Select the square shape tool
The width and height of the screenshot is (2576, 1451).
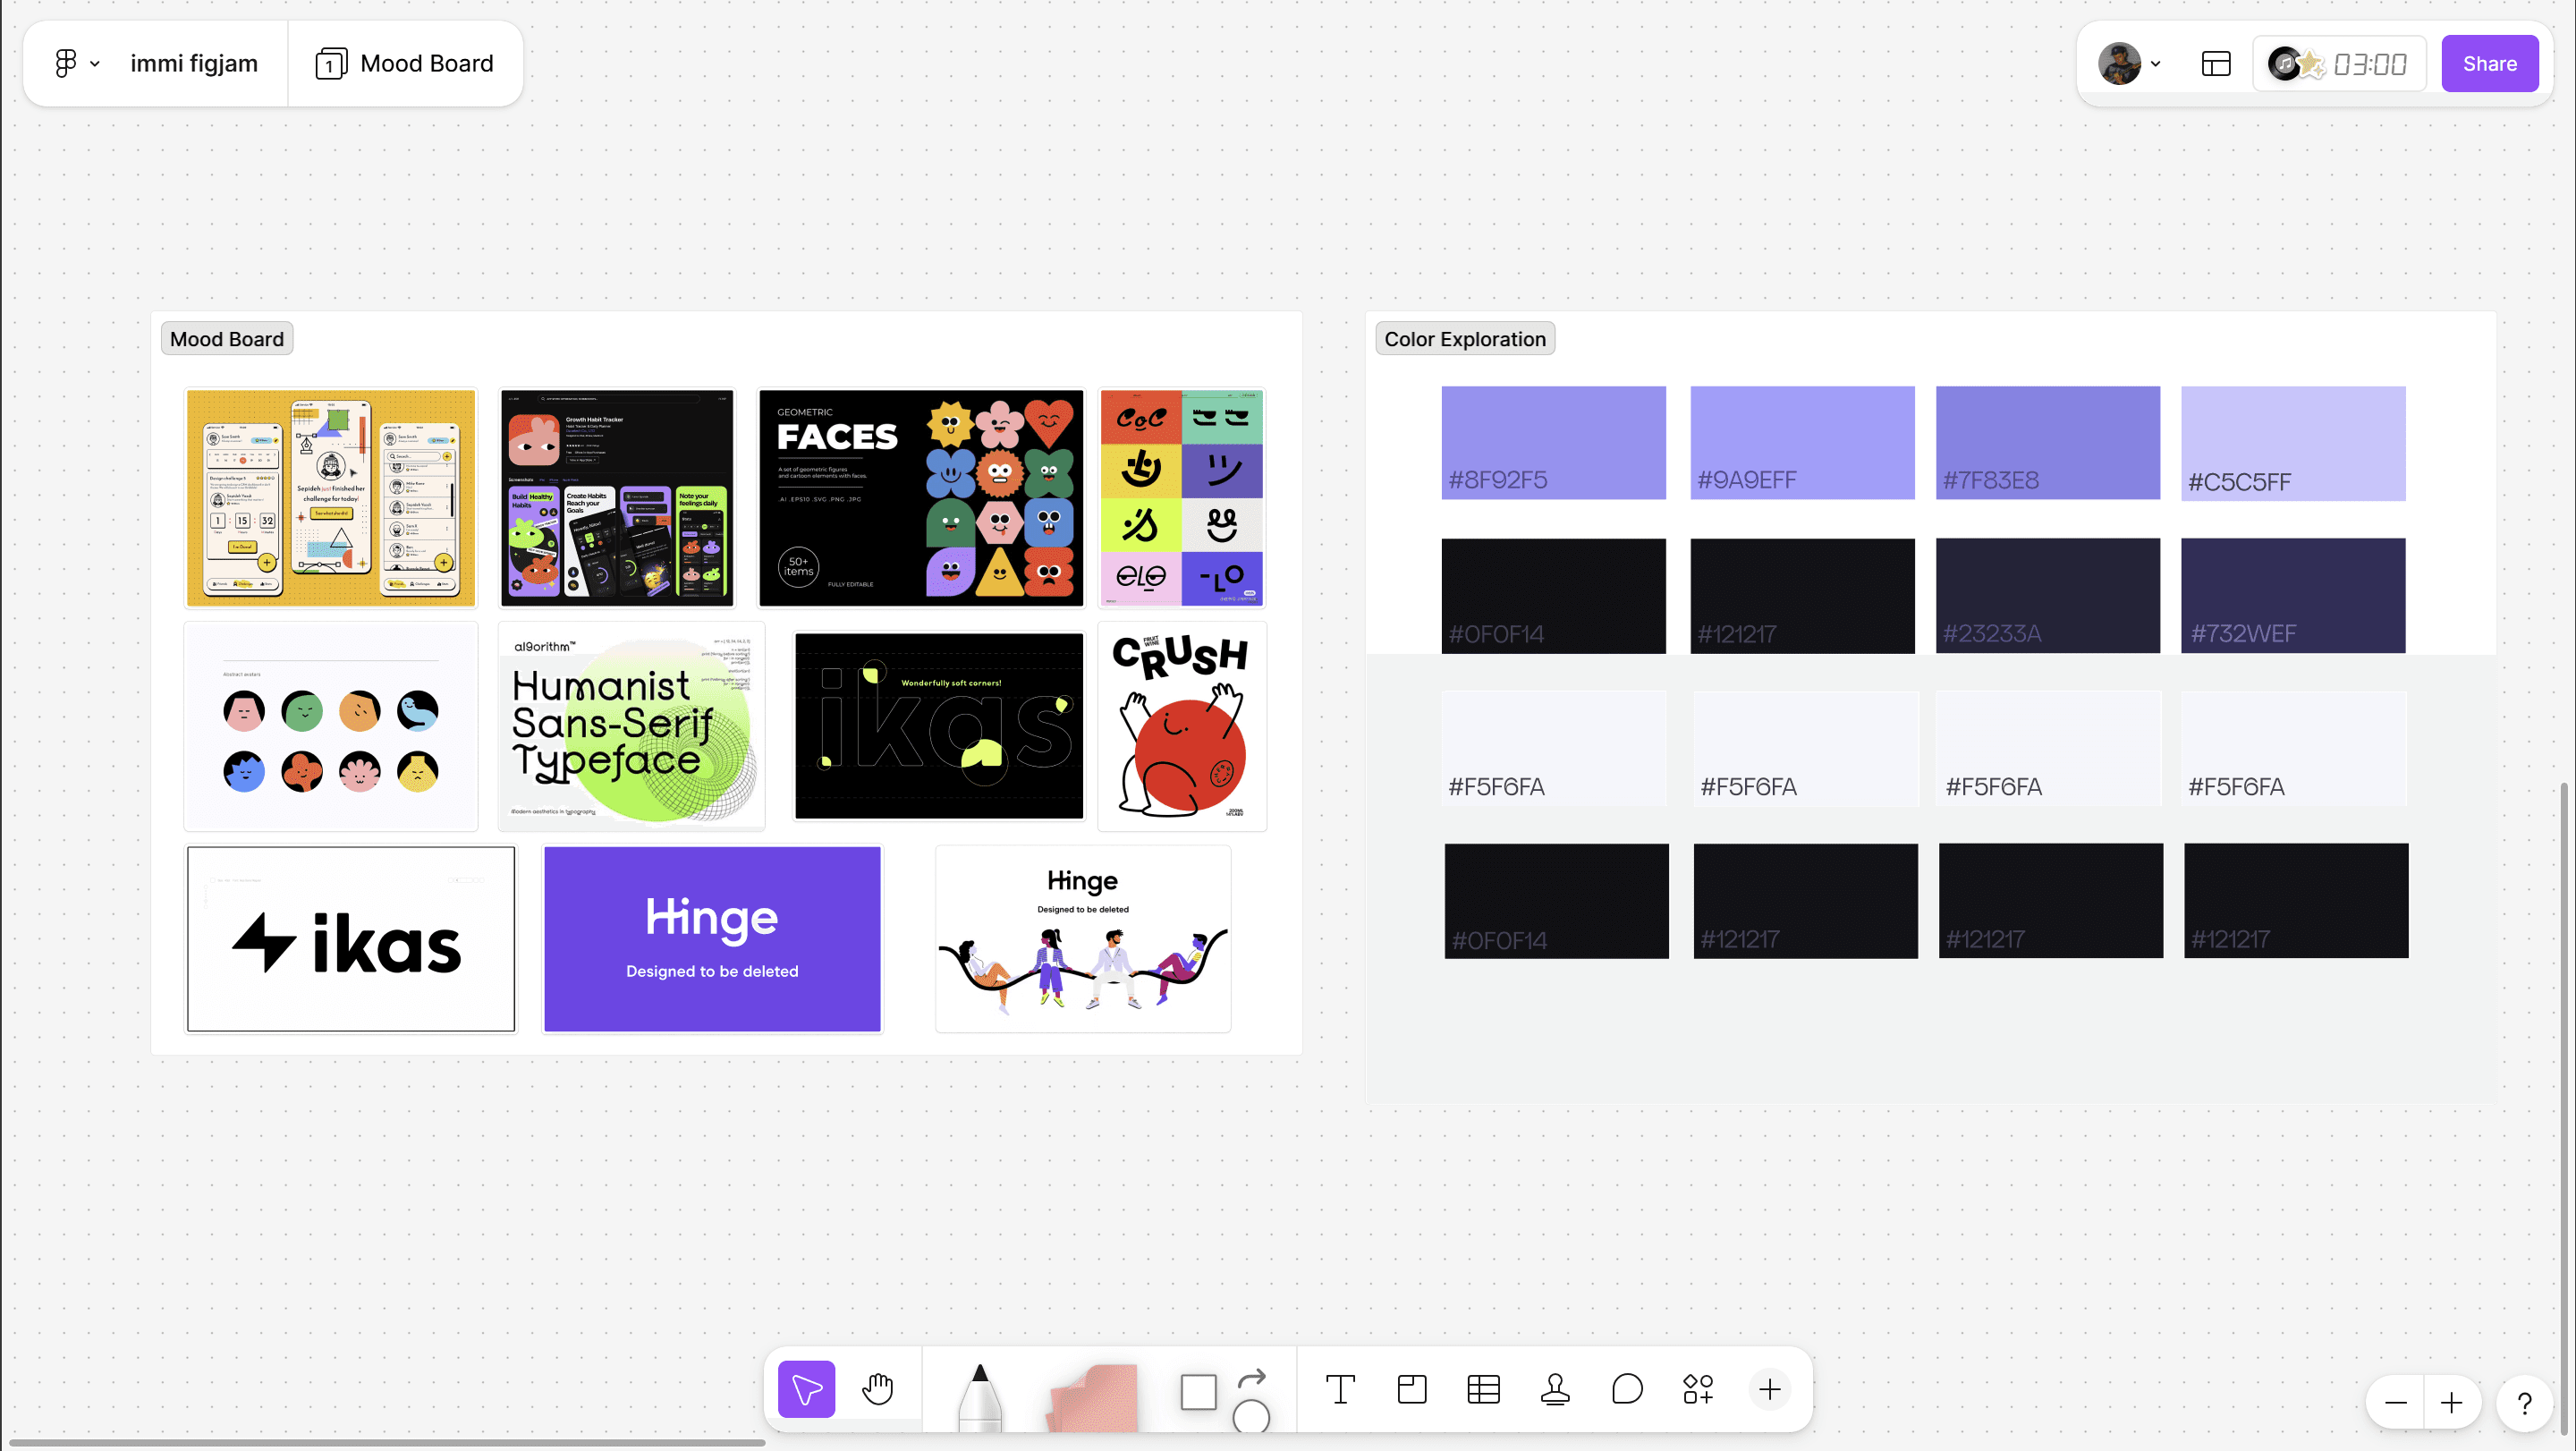[1197, 1391]
